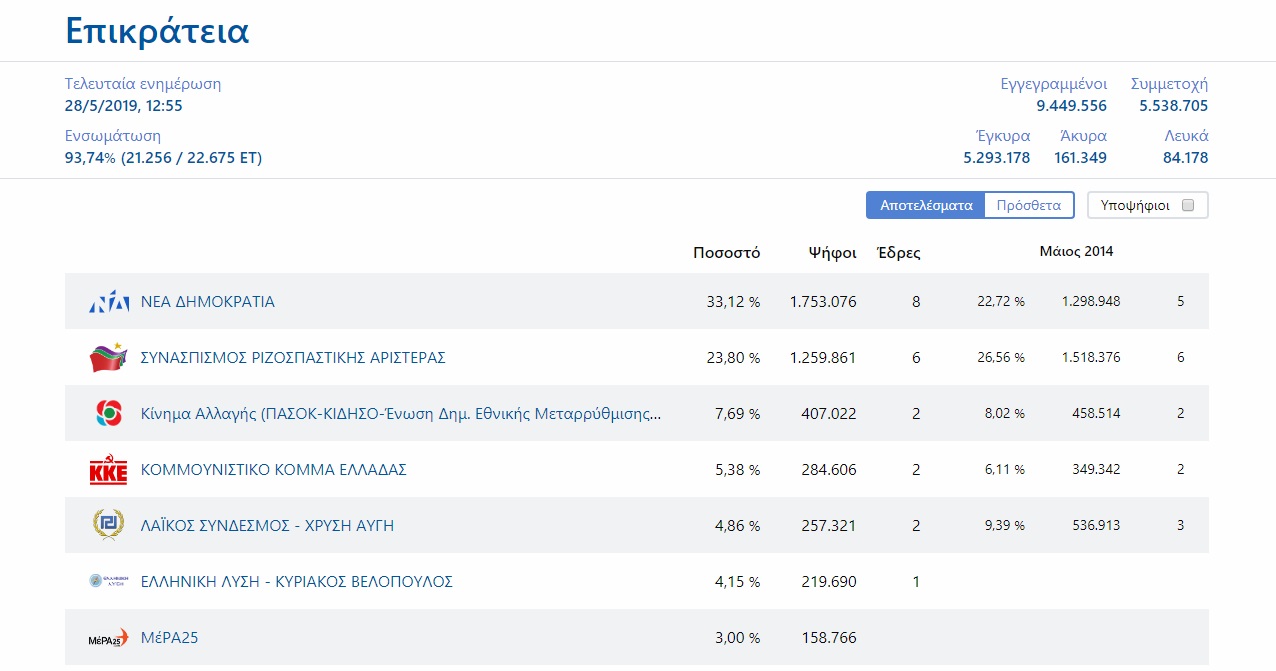Click the SYRIZA flag logo
Image resolution: width=1276 pixels, height=671 pixels.
pos(109,357)
